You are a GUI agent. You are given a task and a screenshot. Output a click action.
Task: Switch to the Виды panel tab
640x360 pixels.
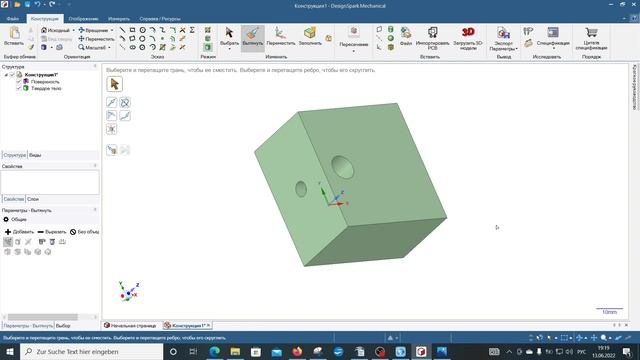coord(35,155)
